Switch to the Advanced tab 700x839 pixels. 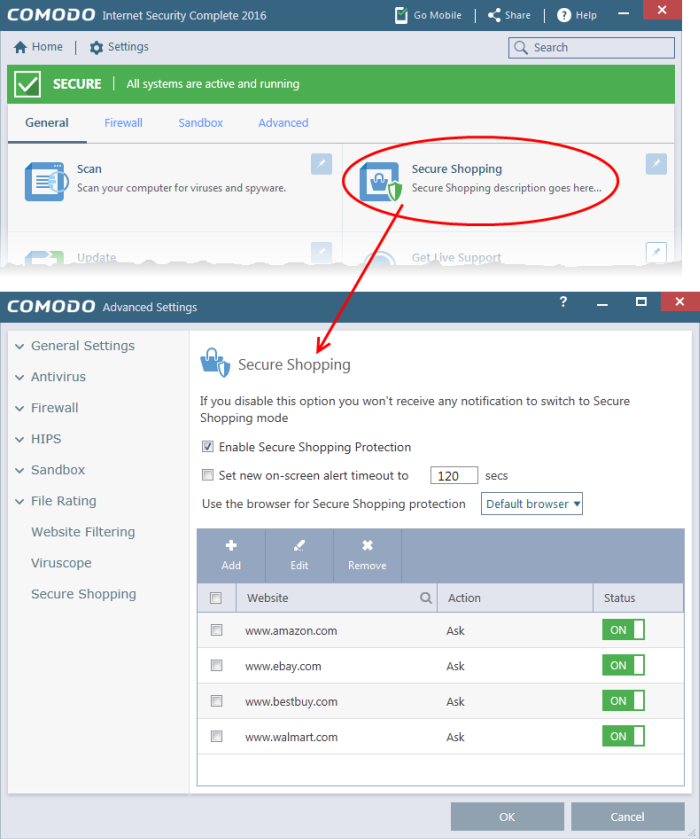tap(283, 123)
